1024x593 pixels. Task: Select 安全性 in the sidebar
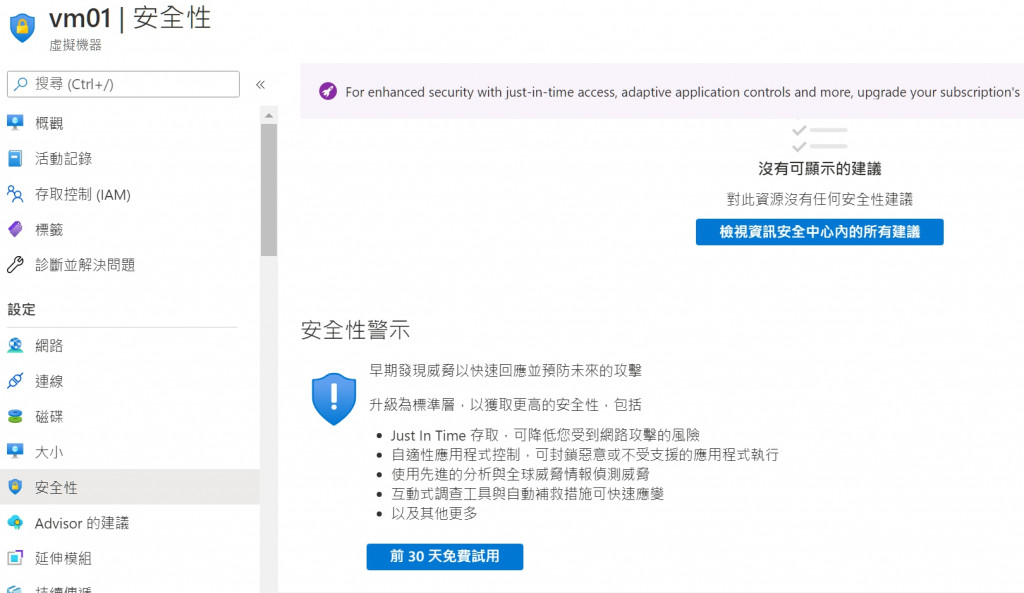point(130,487)
